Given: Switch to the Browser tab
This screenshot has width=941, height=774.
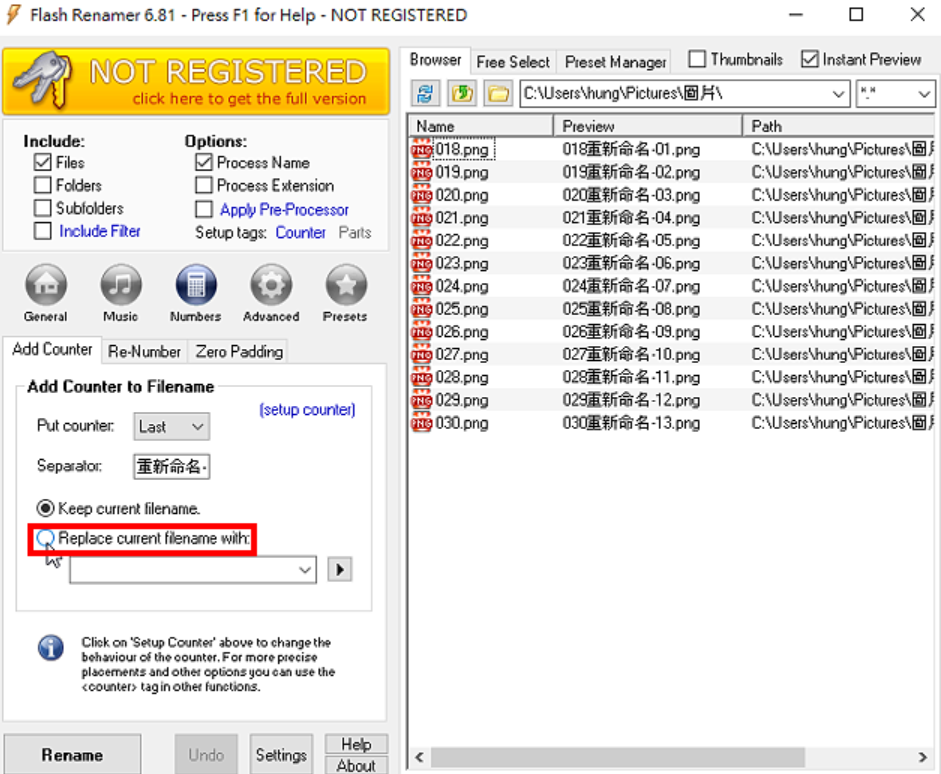Looking at the screenshot, I should pos(436,60).
